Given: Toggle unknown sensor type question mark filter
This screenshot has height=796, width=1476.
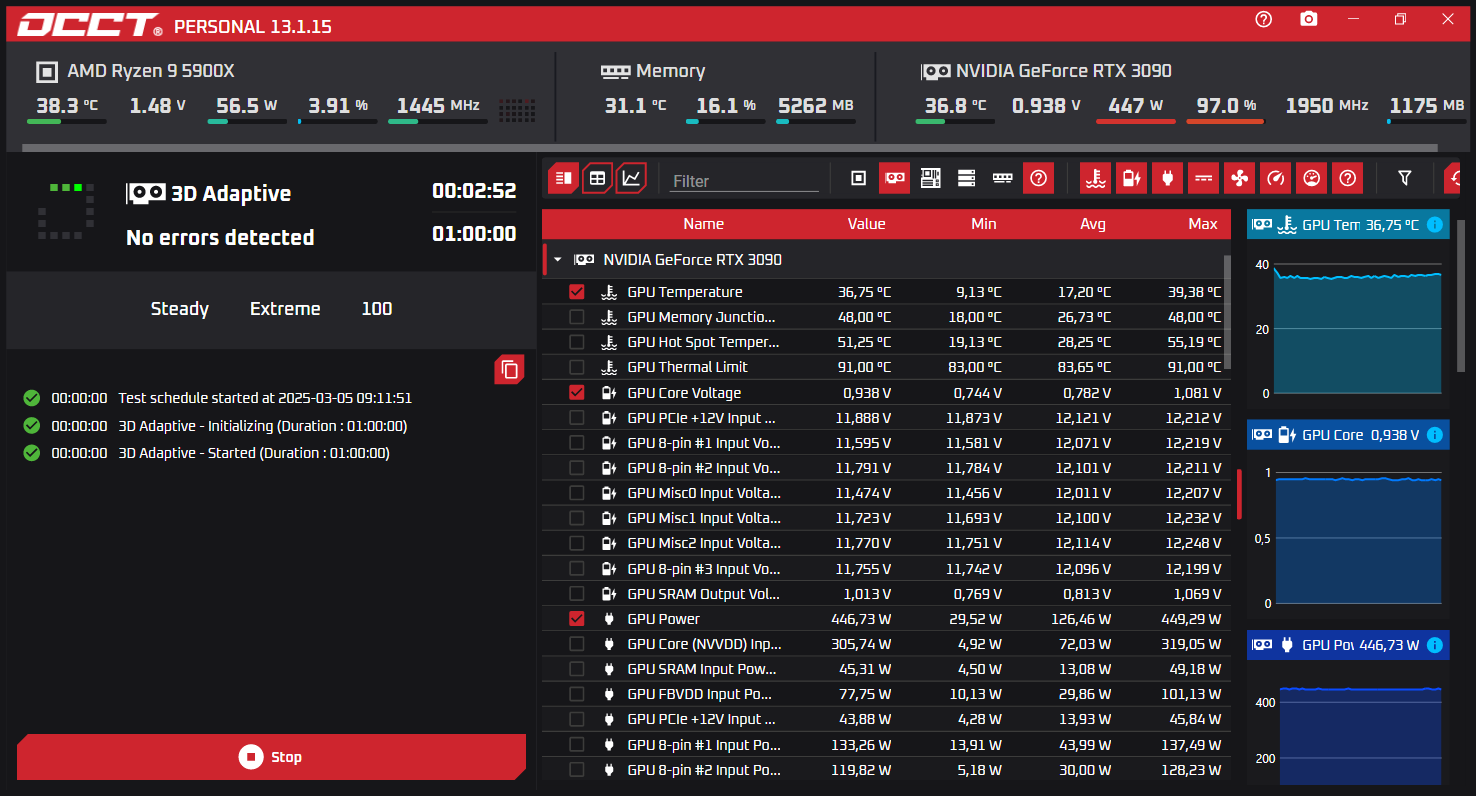Looking at the screenshot, I should [x=1347, y=178].
